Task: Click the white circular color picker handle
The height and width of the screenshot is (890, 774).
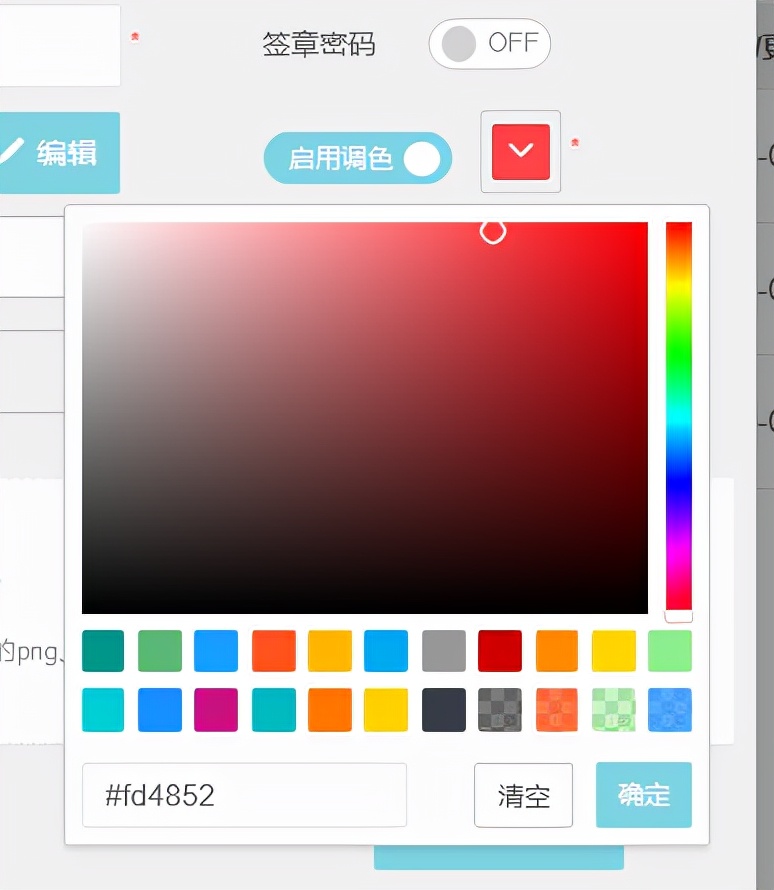Action: pos(493,232)
